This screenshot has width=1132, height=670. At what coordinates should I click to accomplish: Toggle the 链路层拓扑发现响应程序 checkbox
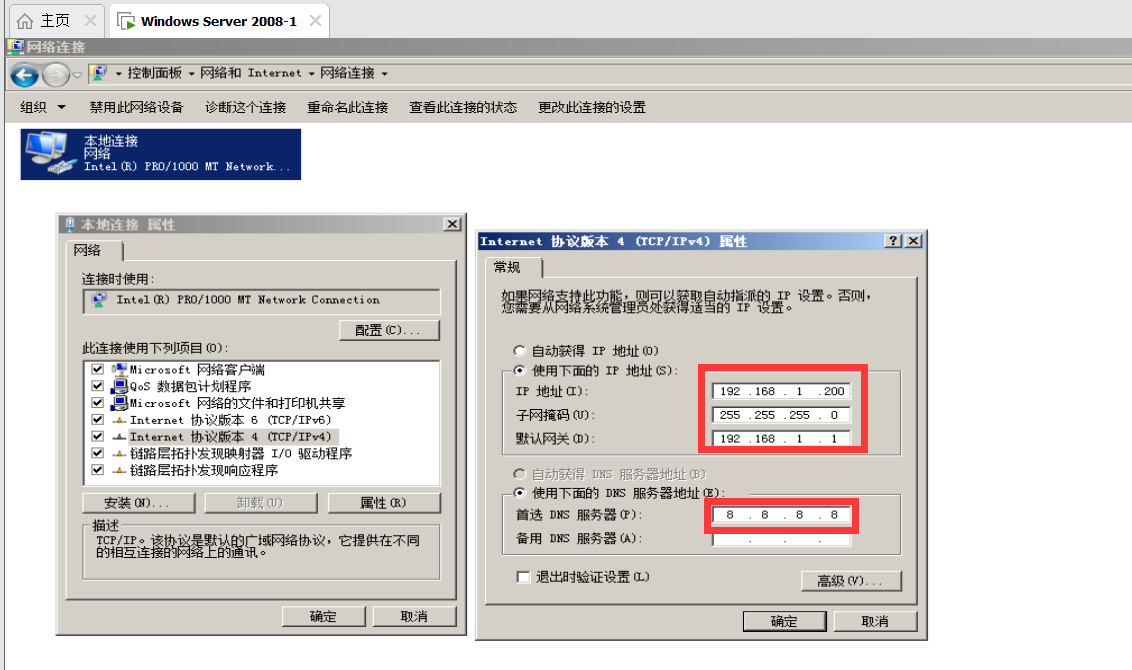click(x=97, y=470)
